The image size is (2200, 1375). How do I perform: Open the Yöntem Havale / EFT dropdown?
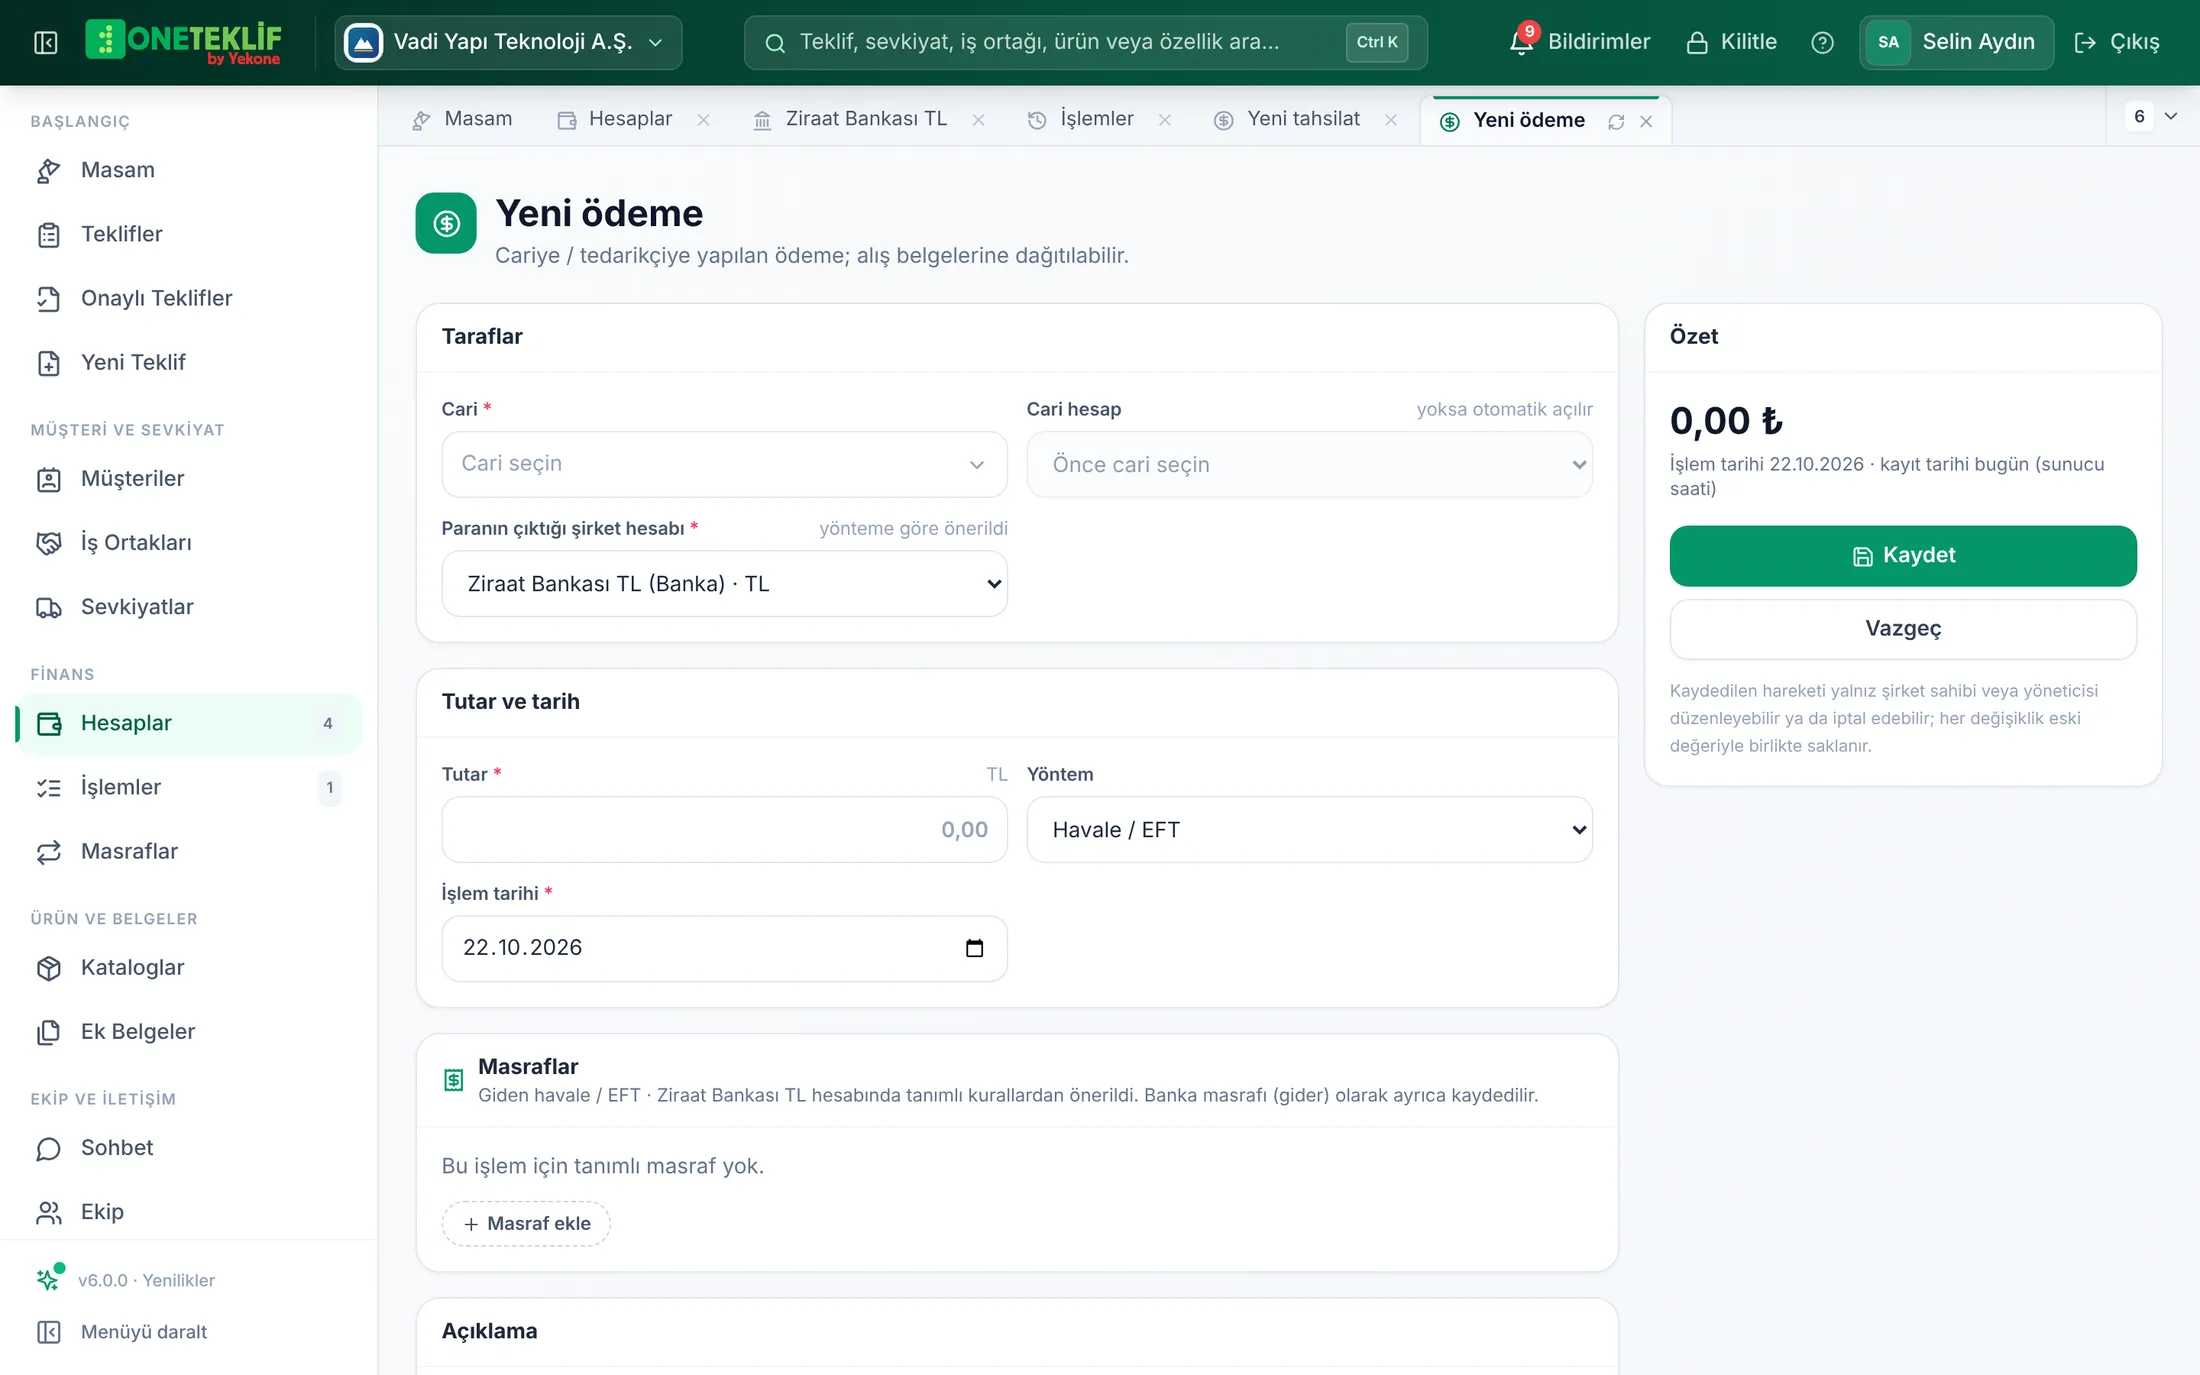click(x=1309, y=830)
